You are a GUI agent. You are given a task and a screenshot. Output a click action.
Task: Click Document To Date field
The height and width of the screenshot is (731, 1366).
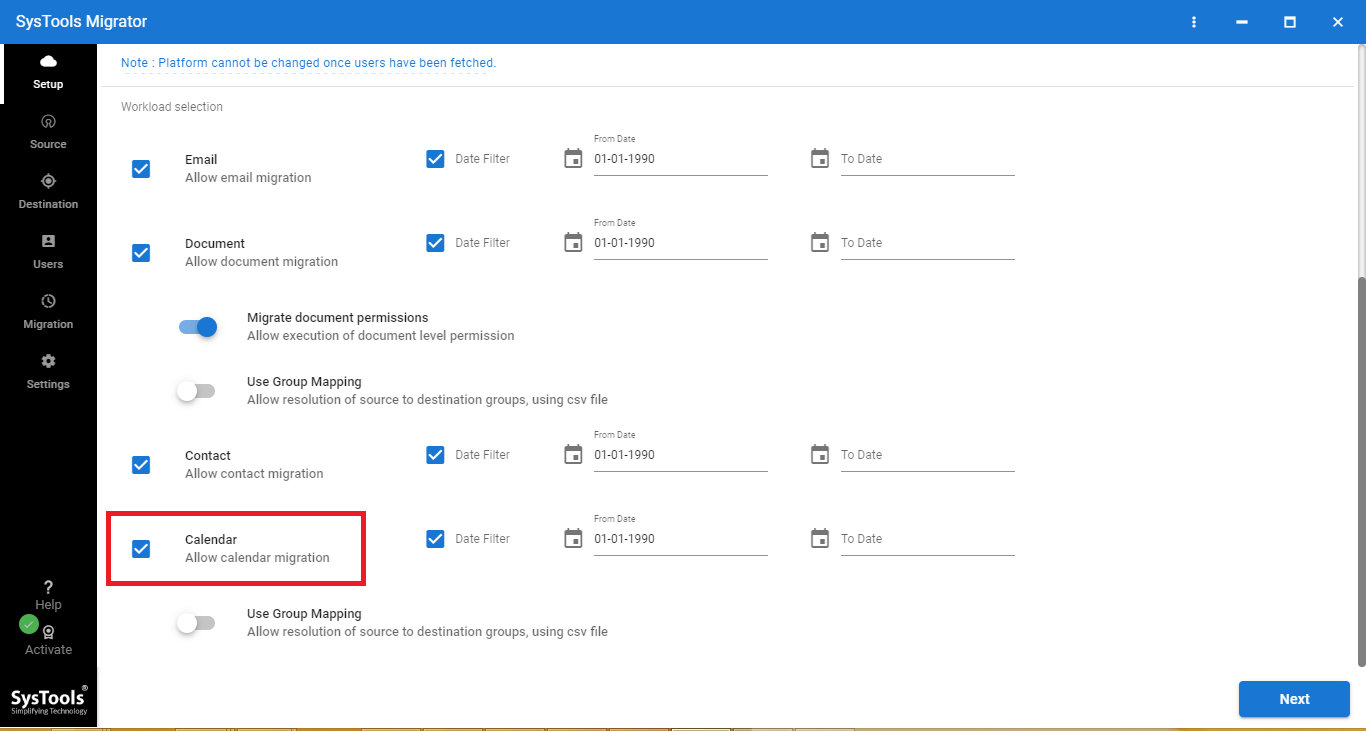click(x=928, y=243)
